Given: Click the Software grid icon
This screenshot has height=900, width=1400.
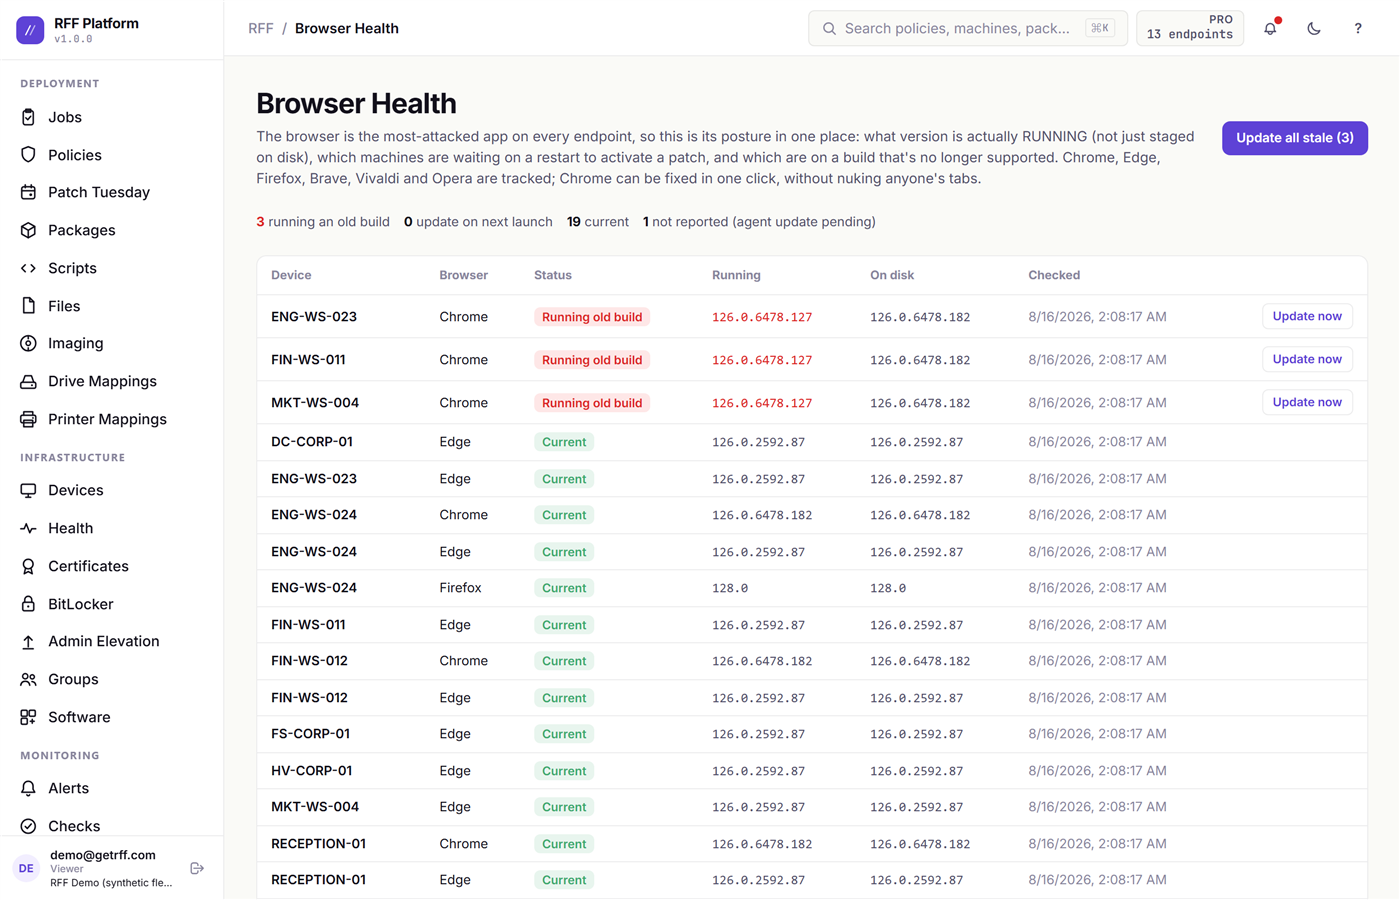Looking at the screenshot, I should [28, 717].
